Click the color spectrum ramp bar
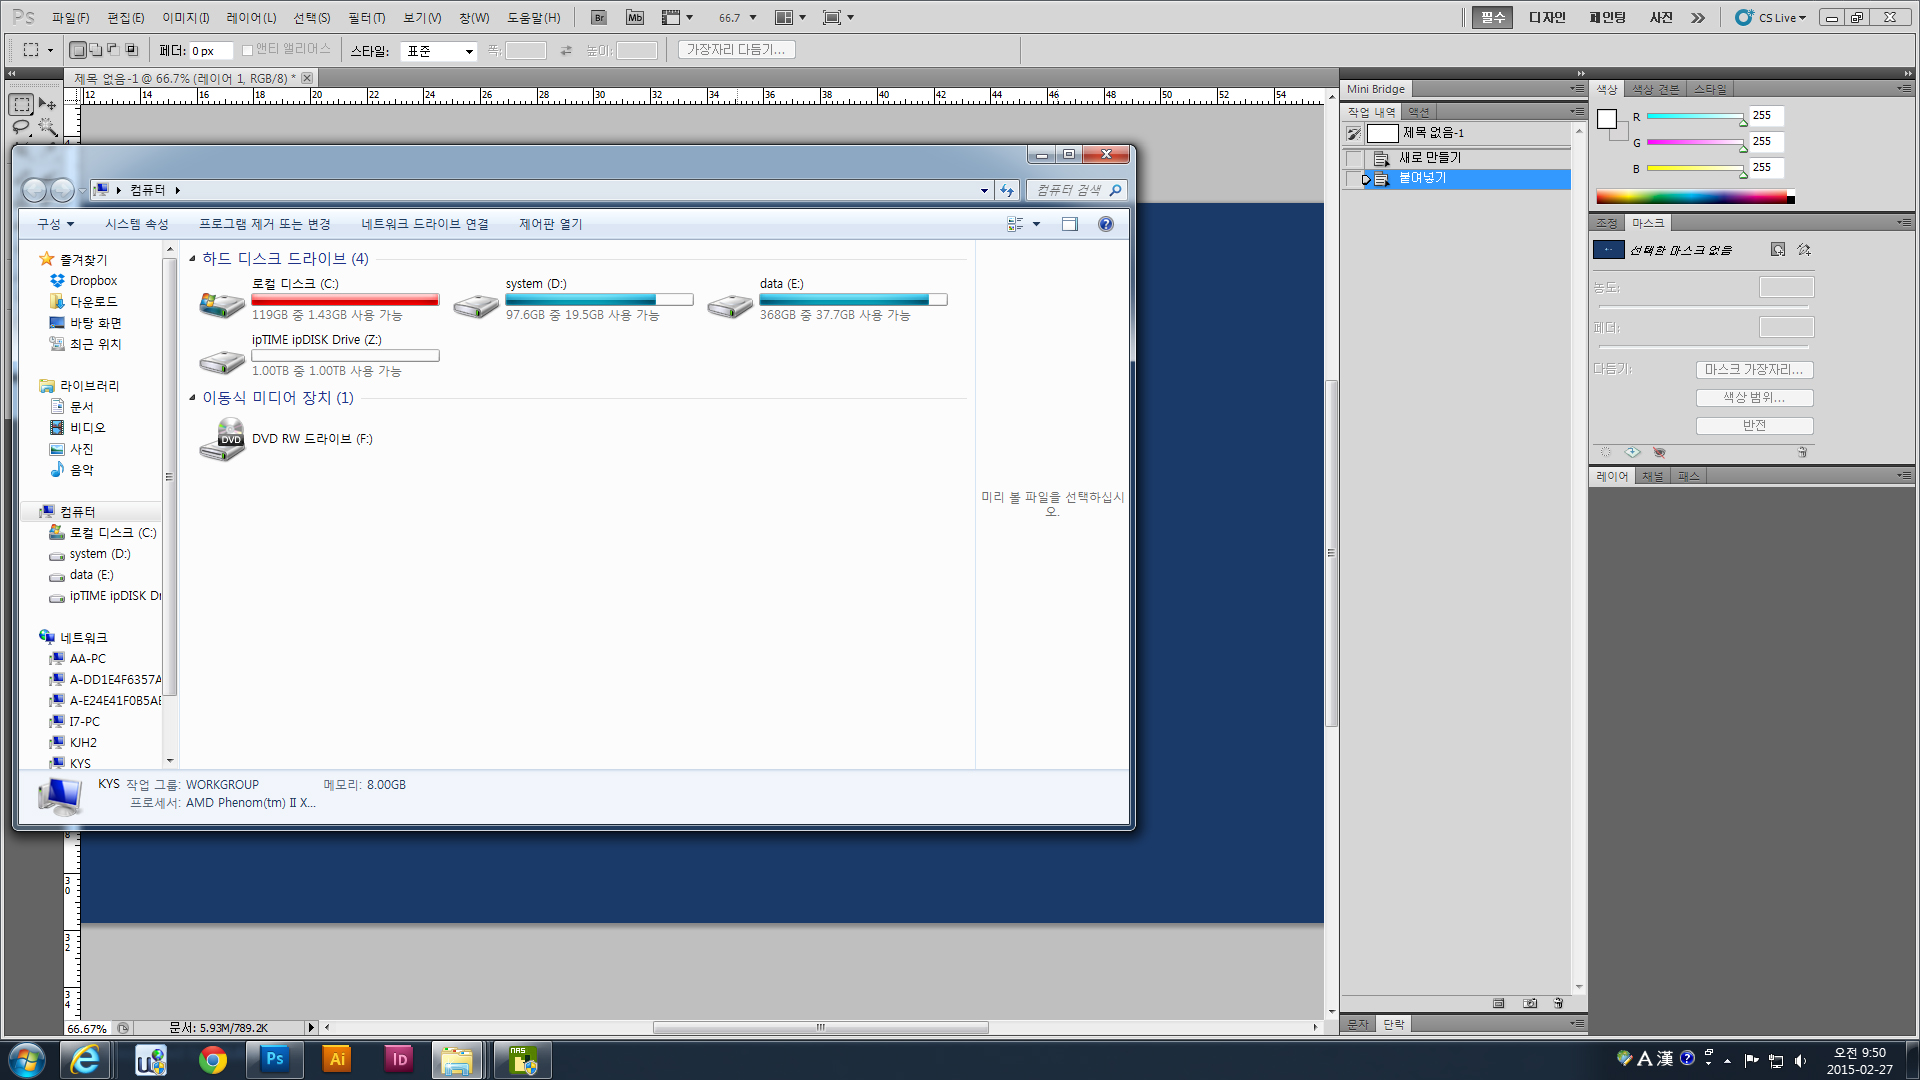 click(x=1695, y=197)
